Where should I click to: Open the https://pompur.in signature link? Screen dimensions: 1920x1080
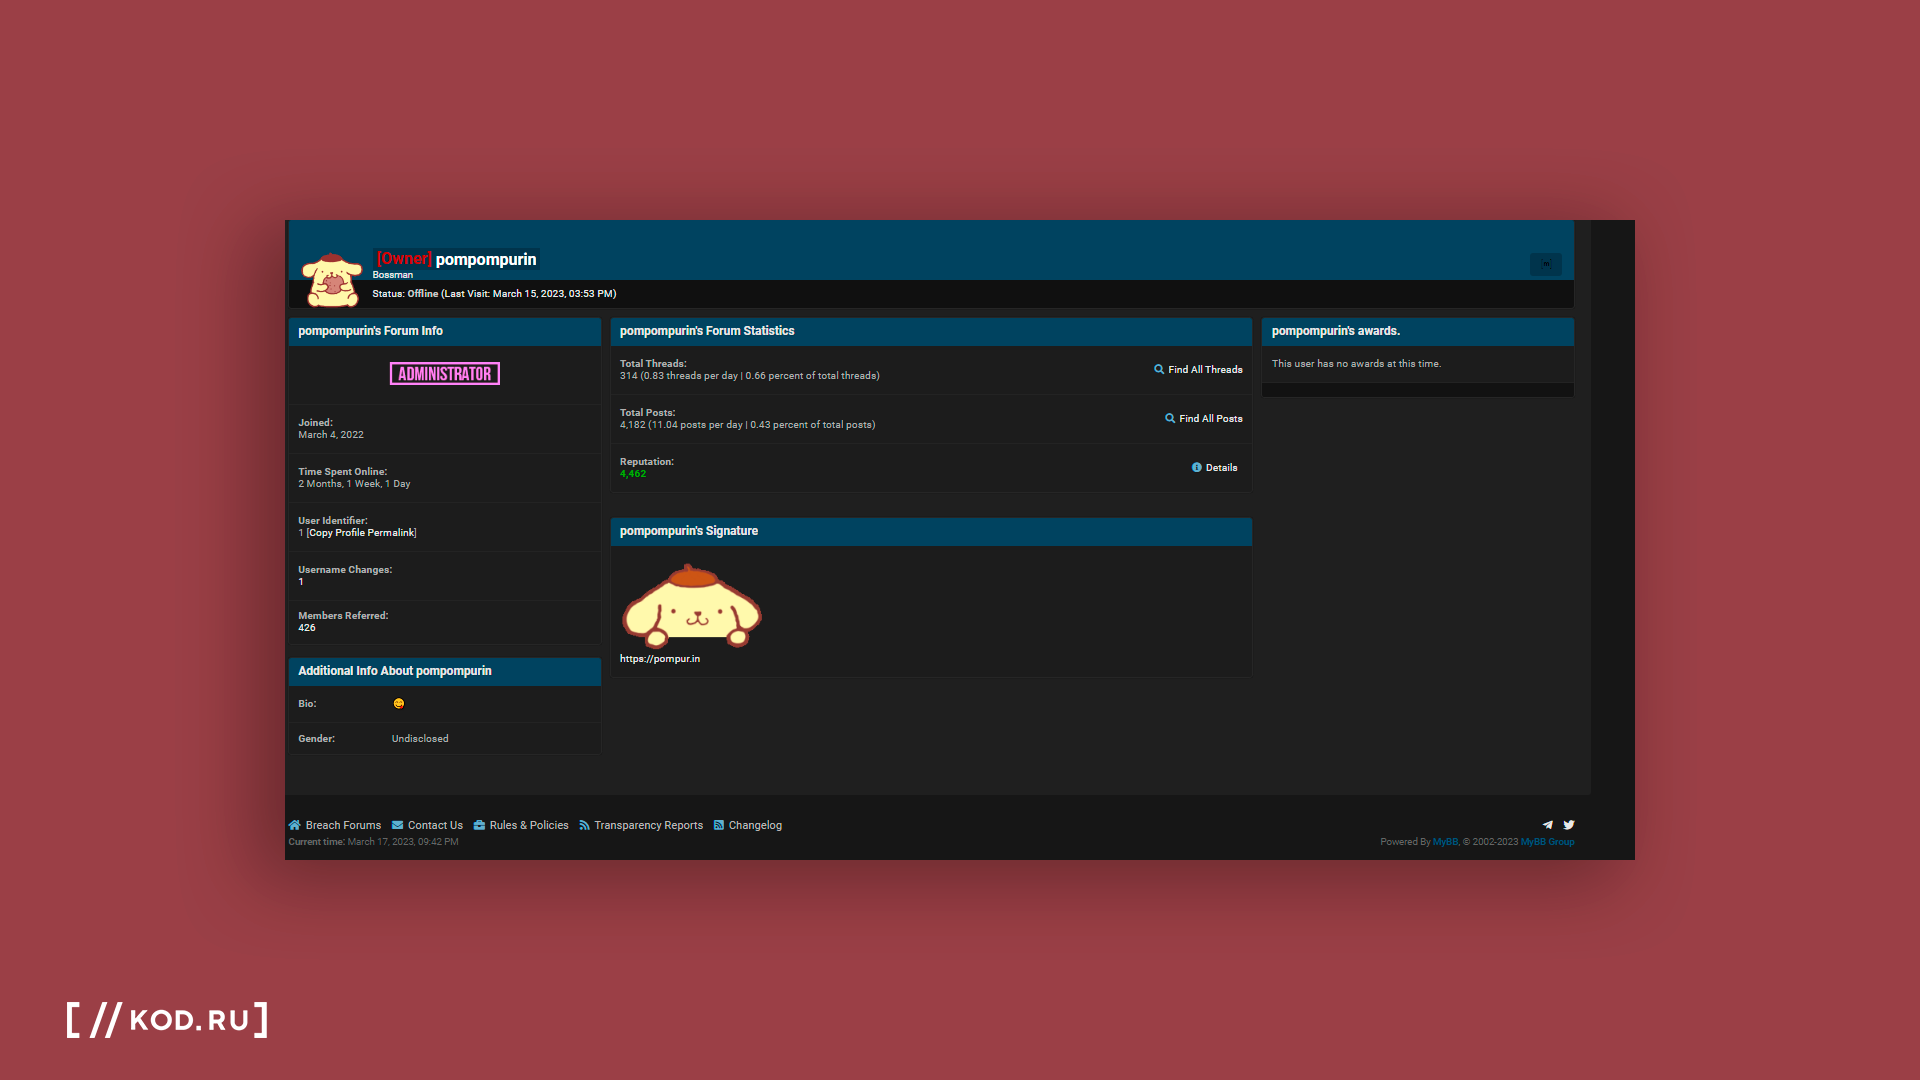(x=660, y=659)
